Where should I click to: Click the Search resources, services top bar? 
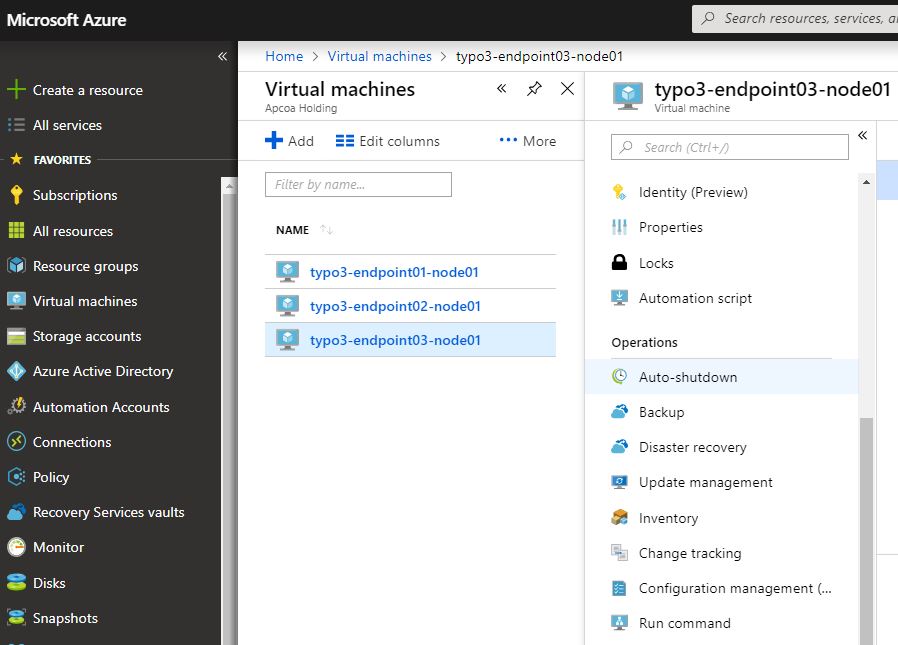[x=795, y=18]
